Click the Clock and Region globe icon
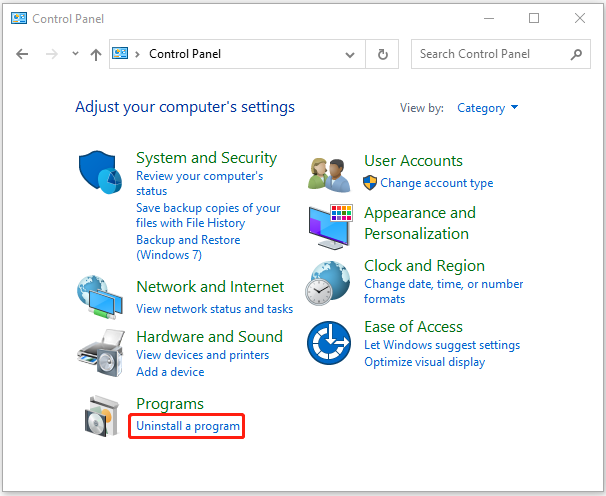This screenshot has width=606, height=496. coord(328,283)
